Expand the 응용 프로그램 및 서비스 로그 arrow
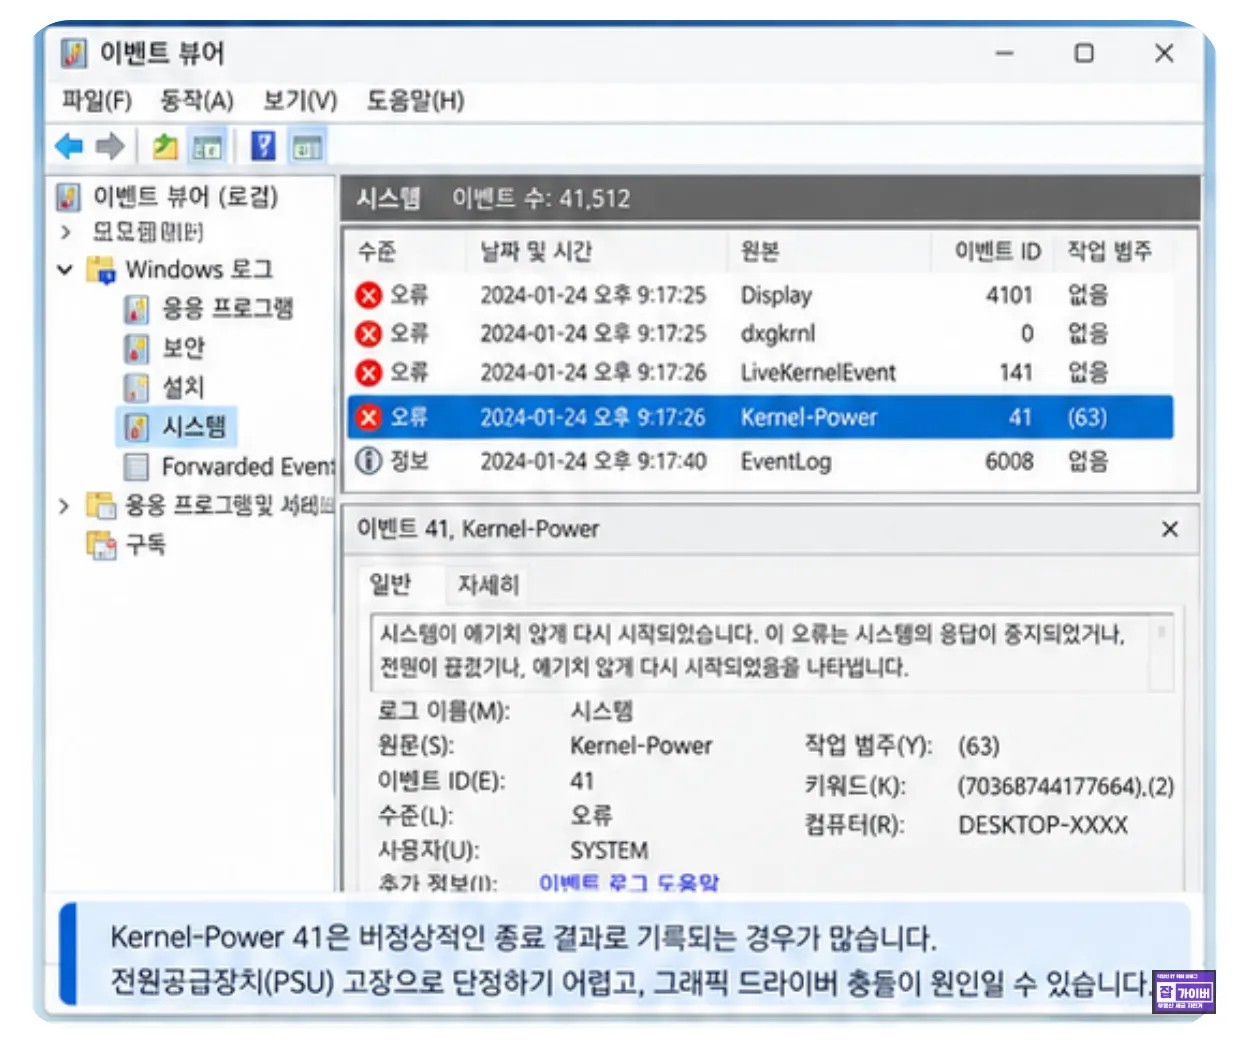 point(64,506)
